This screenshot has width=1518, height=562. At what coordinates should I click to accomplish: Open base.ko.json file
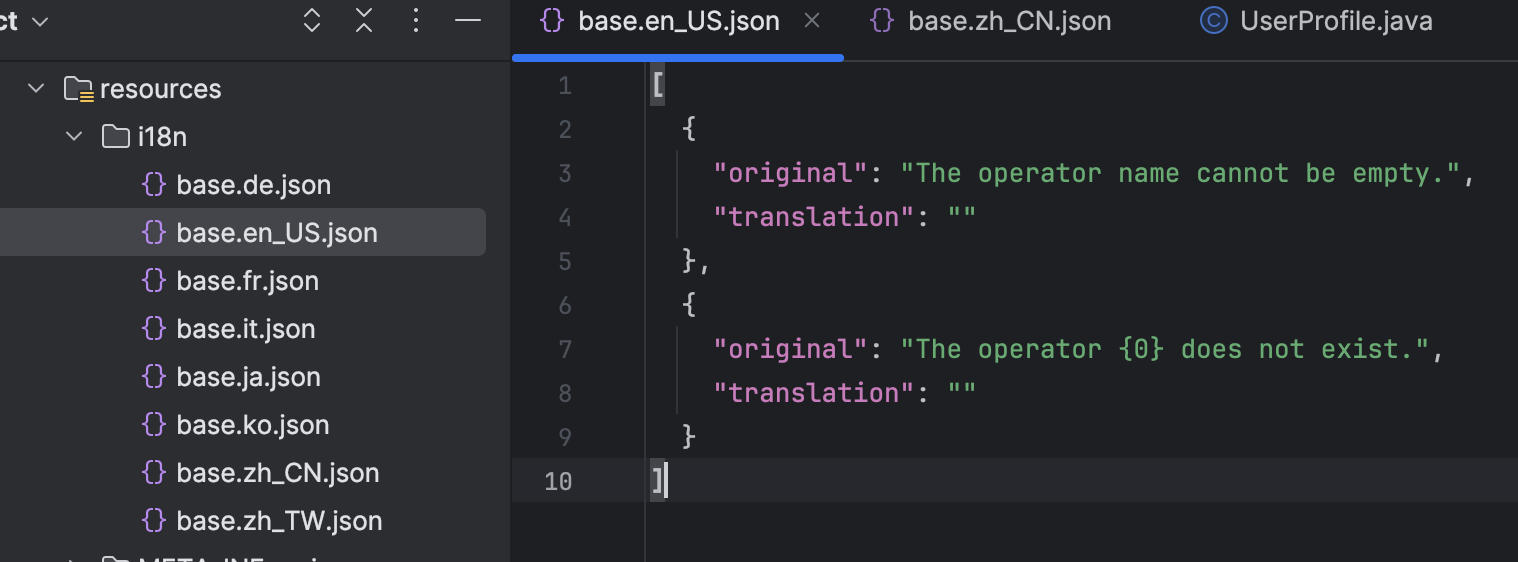pyautogui.click(x=252, y=425)
